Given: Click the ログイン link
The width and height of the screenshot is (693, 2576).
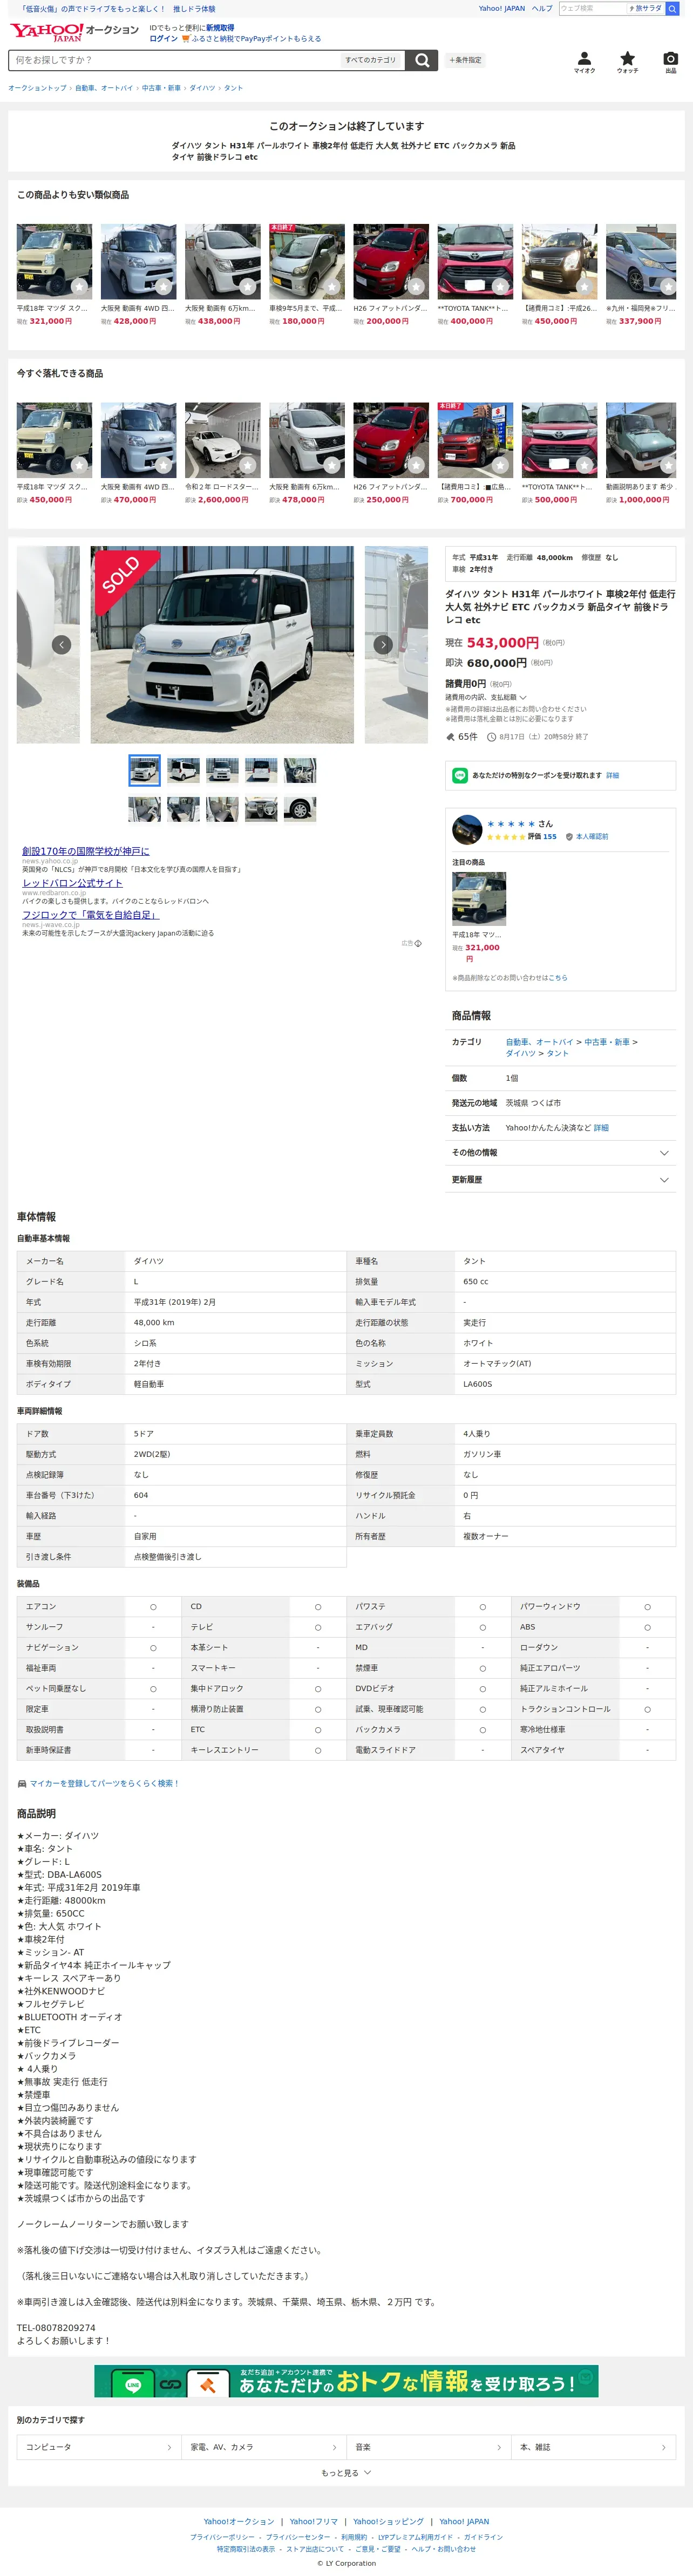Looking at the screenshot, I should [163, 39].
